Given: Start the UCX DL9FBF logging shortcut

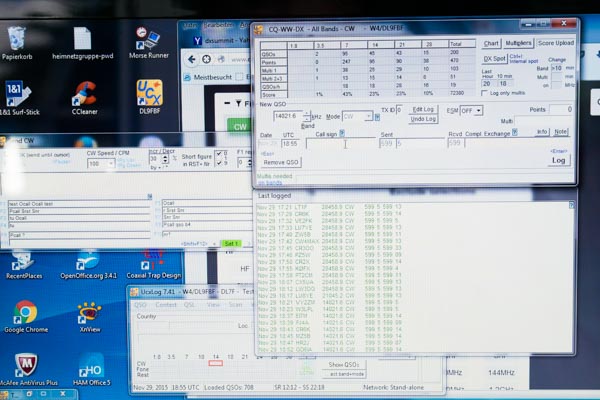Looking at the screenshot, I should 149,95.
